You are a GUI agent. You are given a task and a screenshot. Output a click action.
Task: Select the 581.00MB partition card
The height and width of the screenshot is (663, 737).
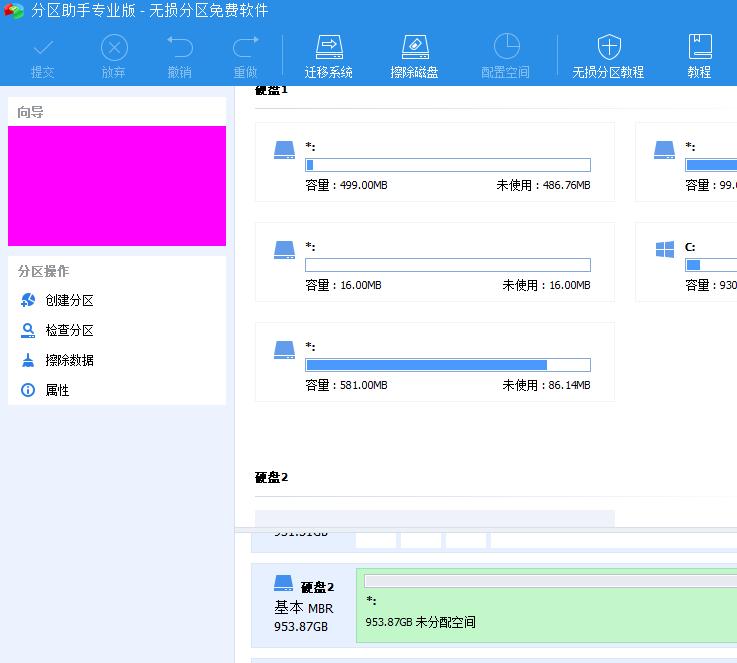(435, 362)
